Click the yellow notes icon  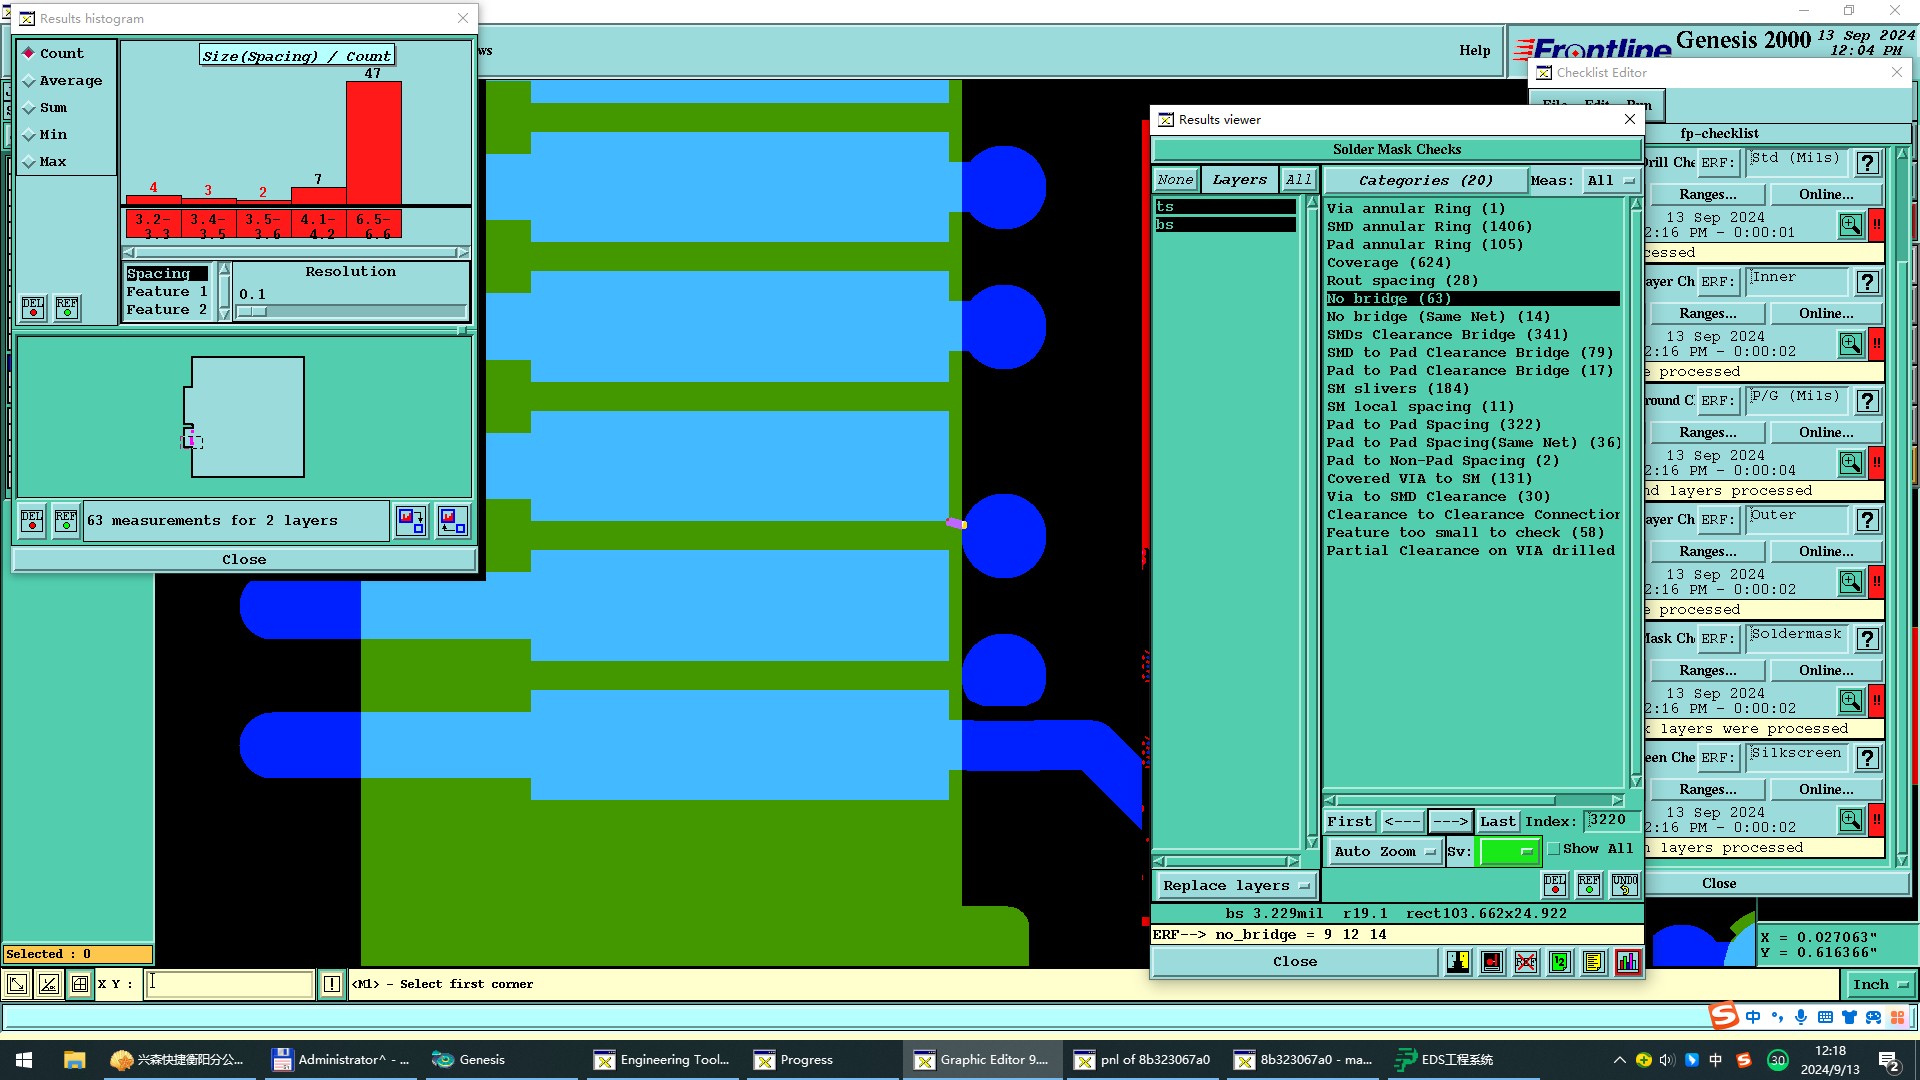click(x=1593, y=962)
